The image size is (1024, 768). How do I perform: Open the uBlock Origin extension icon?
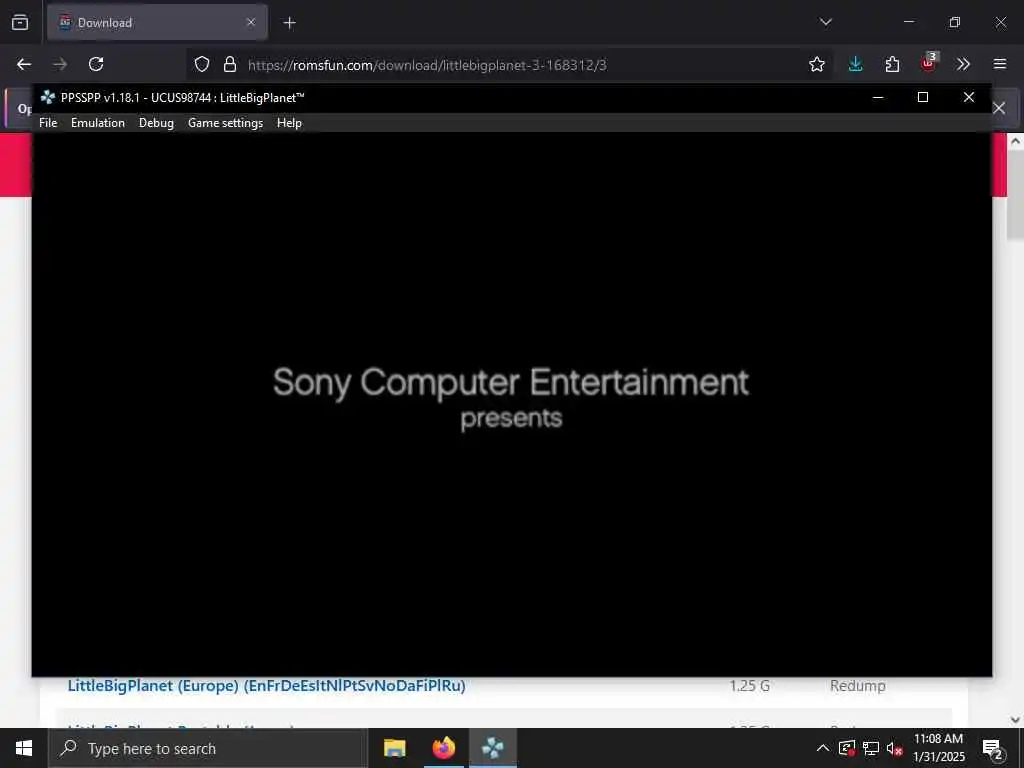[x=929, y=63]
